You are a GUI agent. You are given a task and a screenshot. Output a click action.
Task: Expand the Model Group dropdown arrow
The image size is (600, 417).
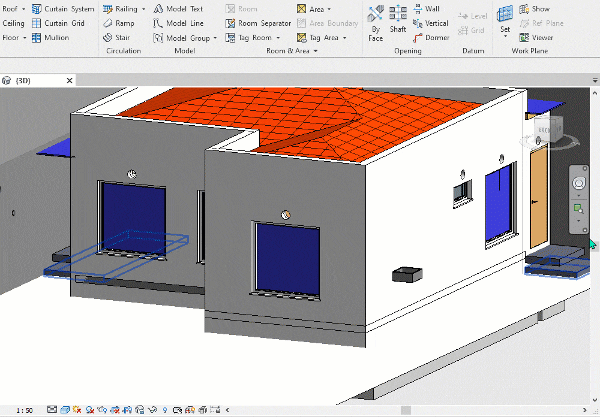coord(215,38)
